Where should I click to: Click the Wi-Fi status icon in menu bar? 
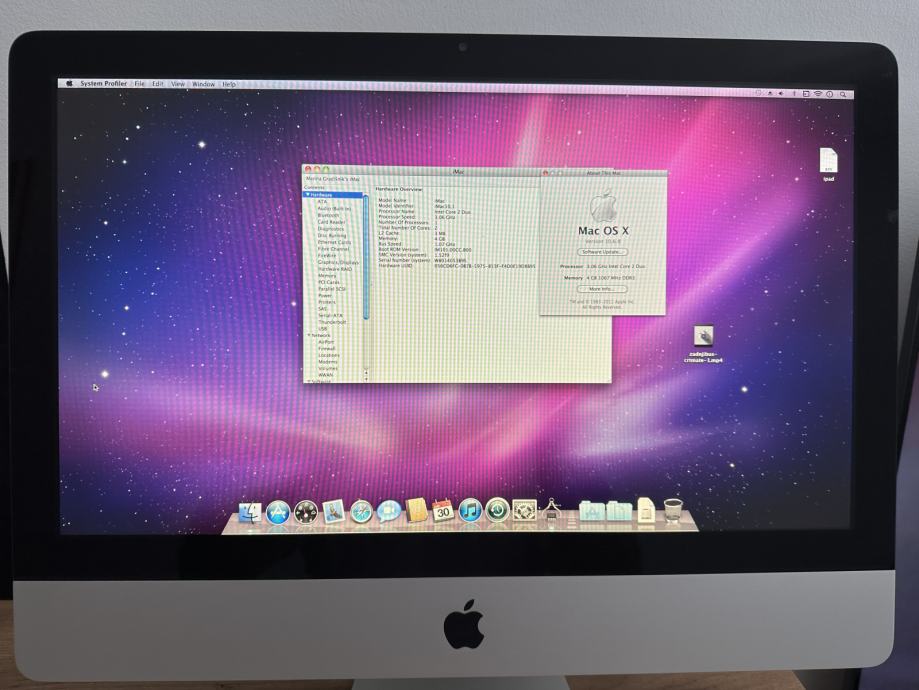818,94
